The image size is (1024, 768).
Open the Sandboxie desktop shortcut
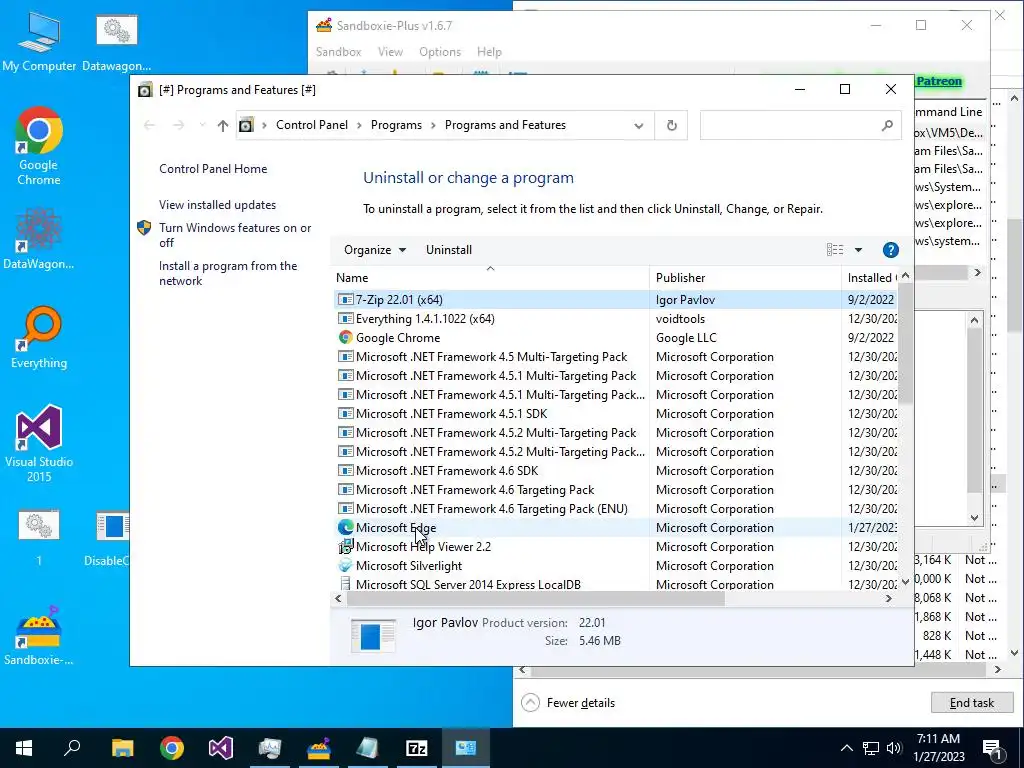tap(39, 635)
